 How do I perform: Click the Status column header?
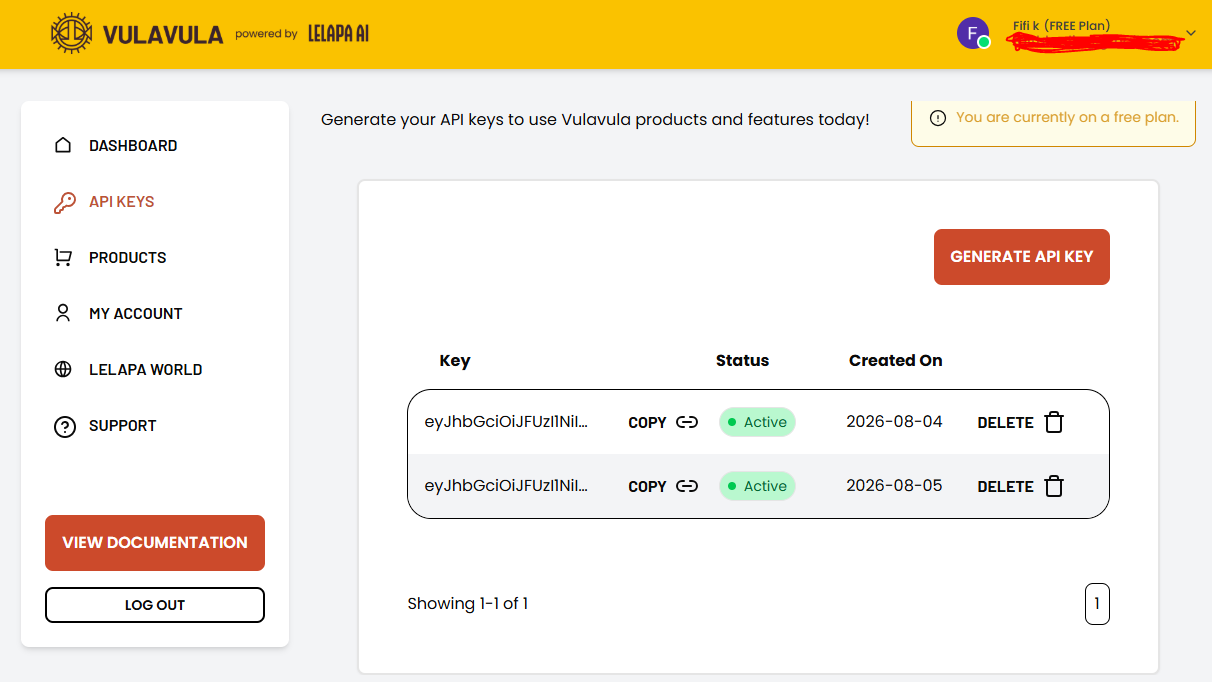743,360
